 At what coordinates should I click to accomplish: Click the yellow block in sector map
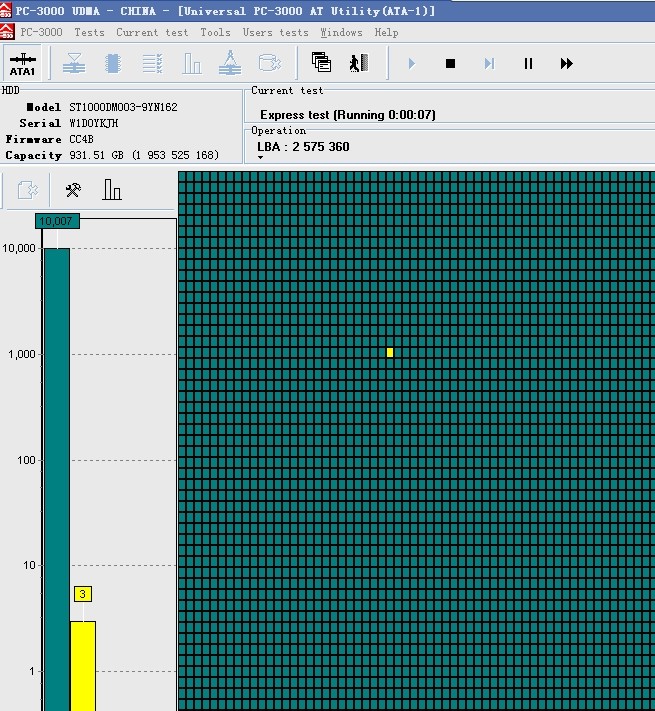pyautogui.click(x=390, y=352)
